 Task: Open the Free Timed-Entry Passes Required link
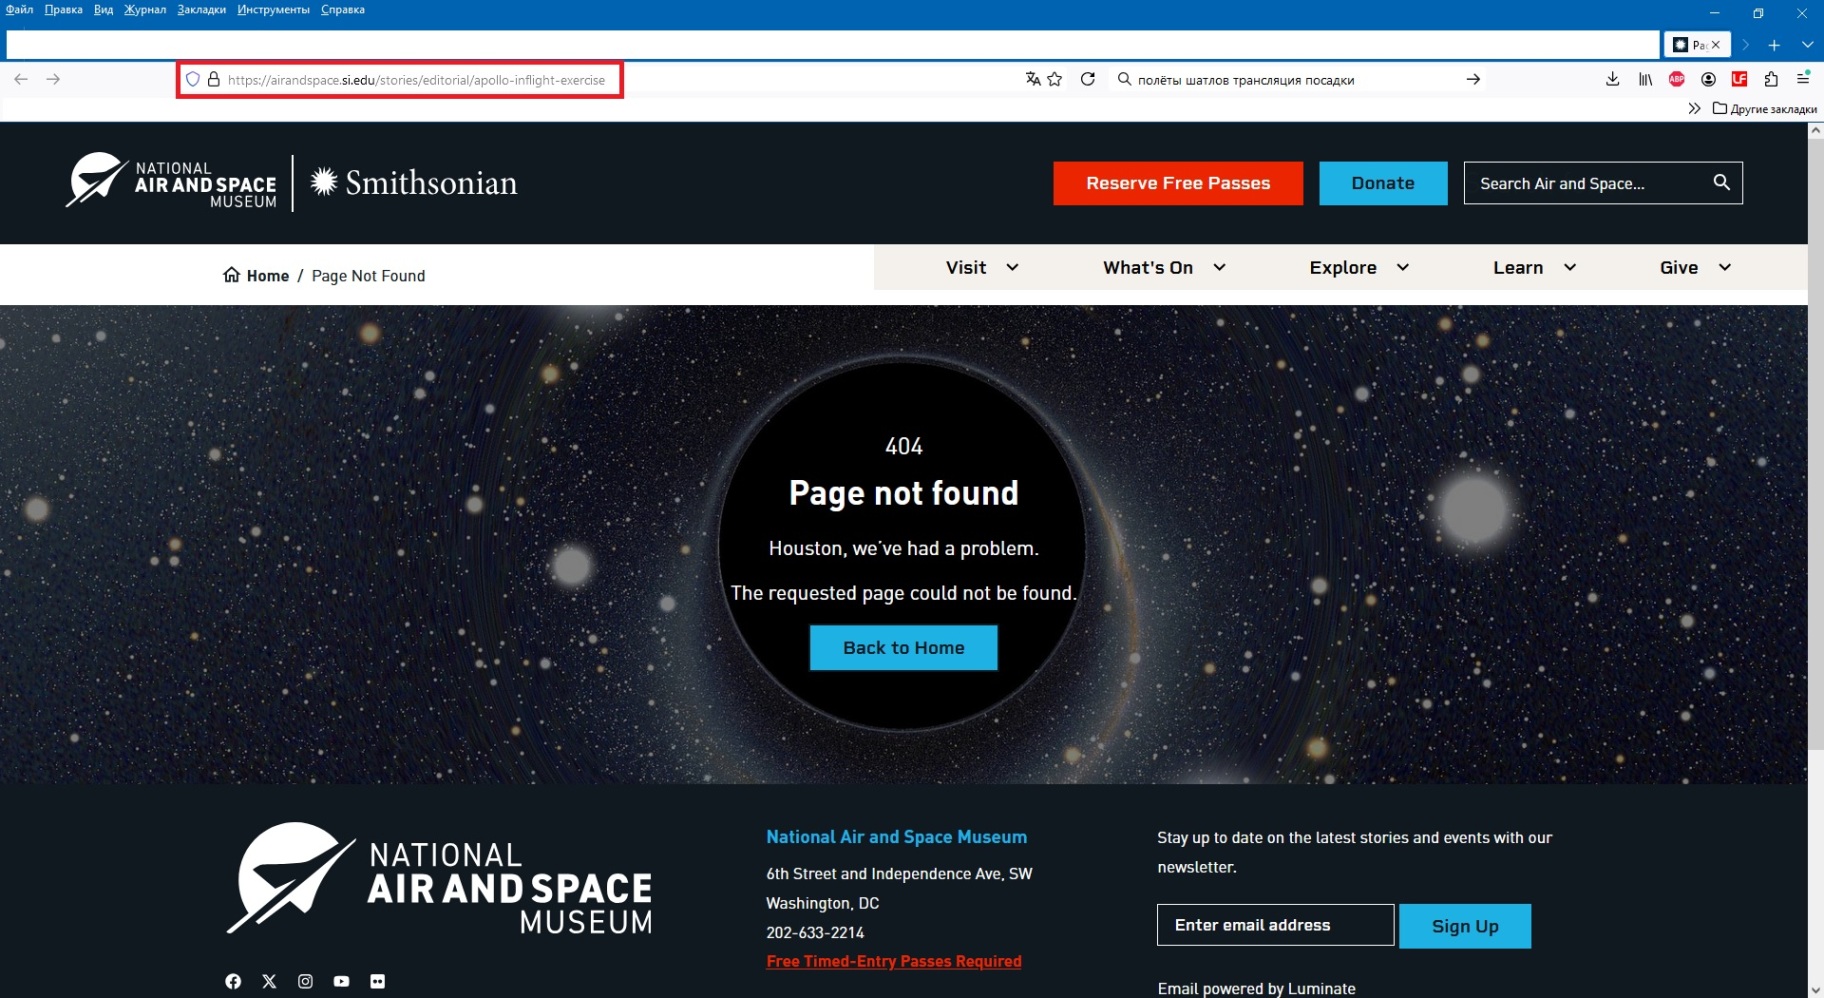tap(894, 961)
